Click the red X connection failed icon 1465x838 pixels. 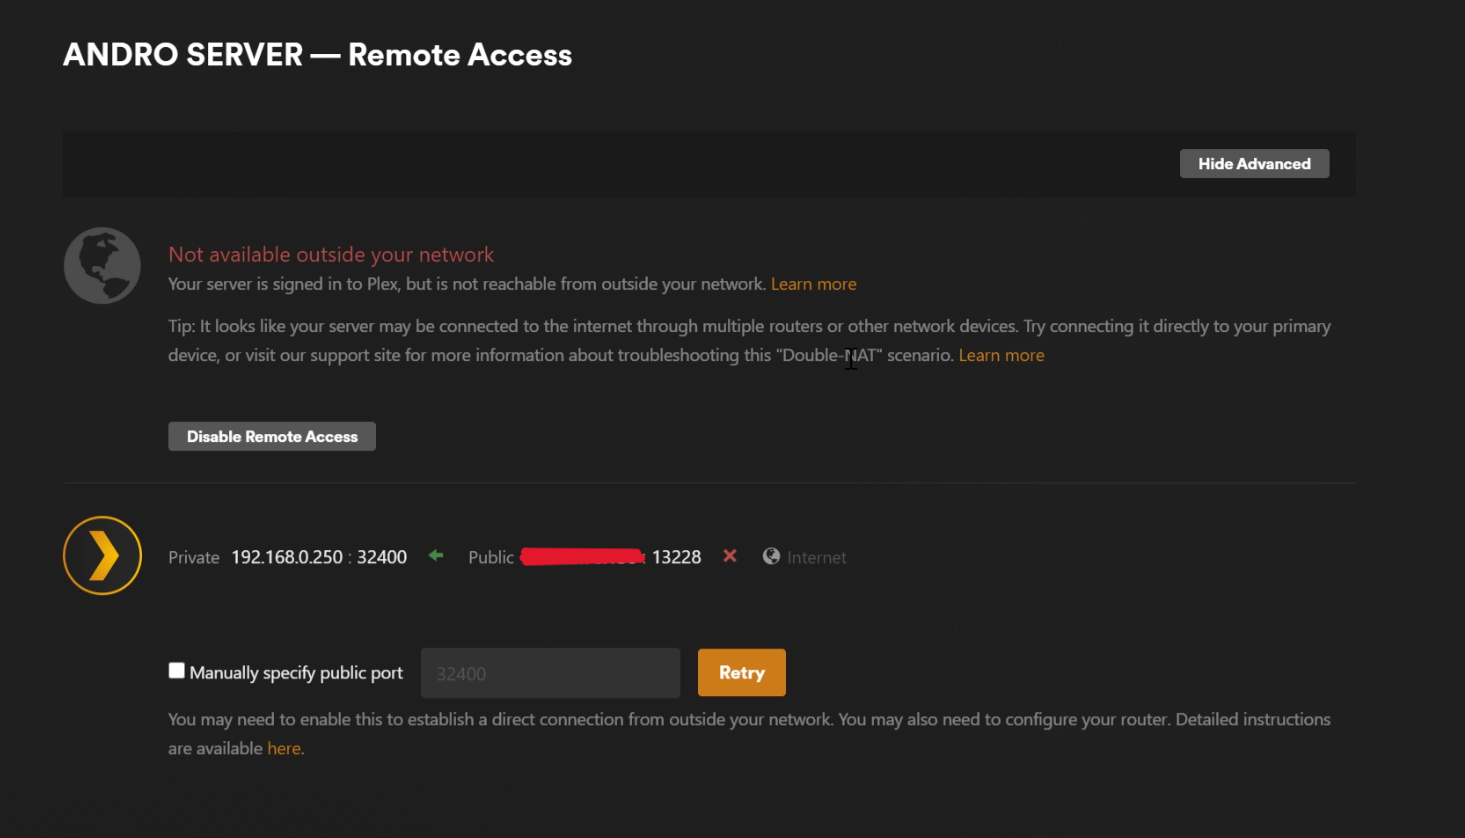(x=730, y=556)
